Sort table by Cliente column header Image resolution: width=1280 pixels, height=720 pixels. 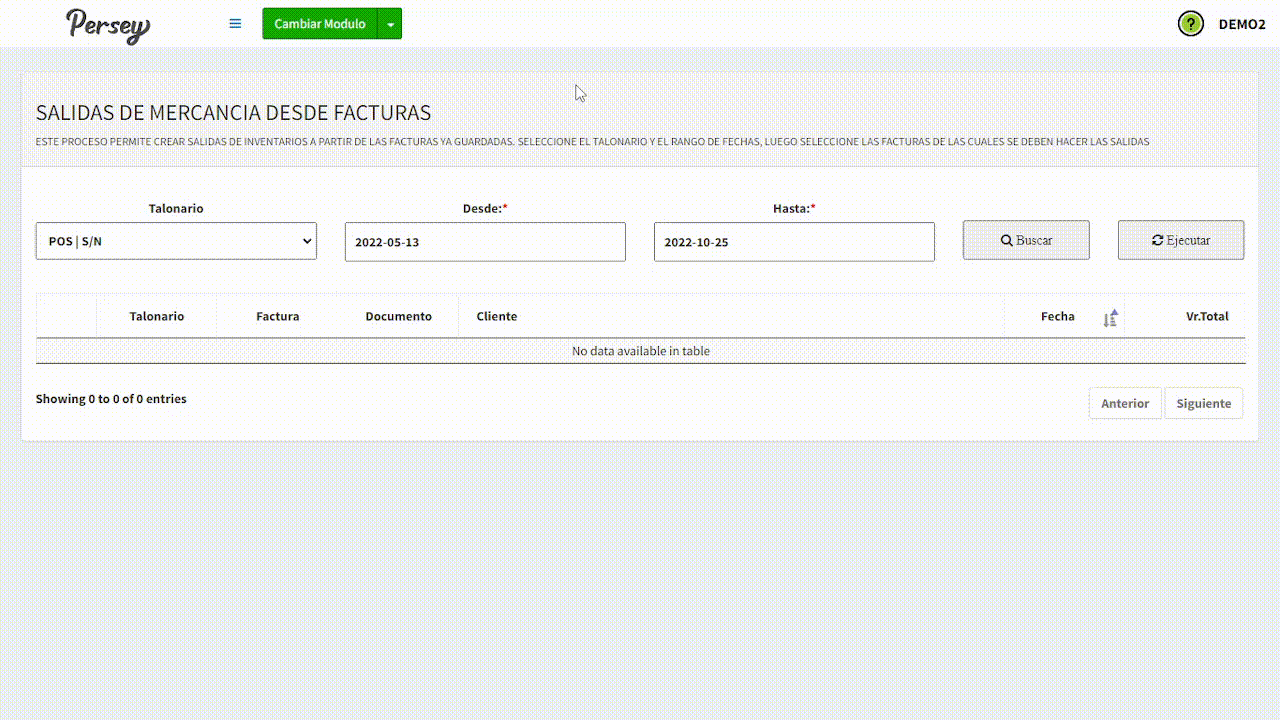click(497, 316)
